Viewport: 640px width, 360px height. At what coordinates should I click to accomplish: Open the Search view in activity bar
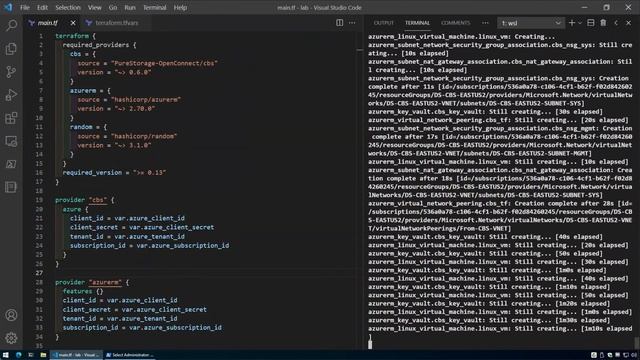(11, 25)
